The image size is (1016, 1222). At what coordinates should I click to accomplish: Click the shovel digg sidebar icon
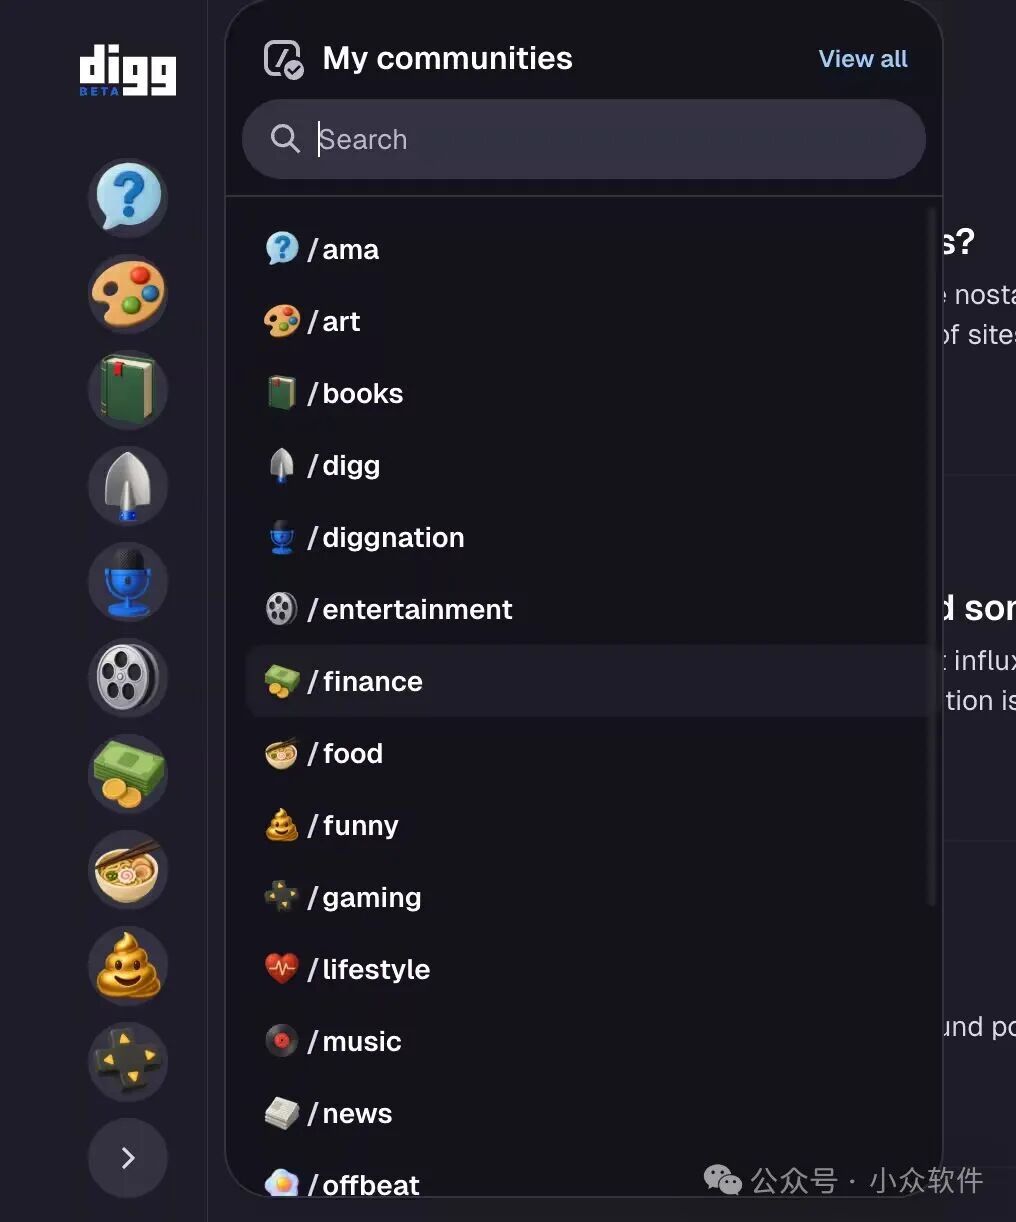127,485
